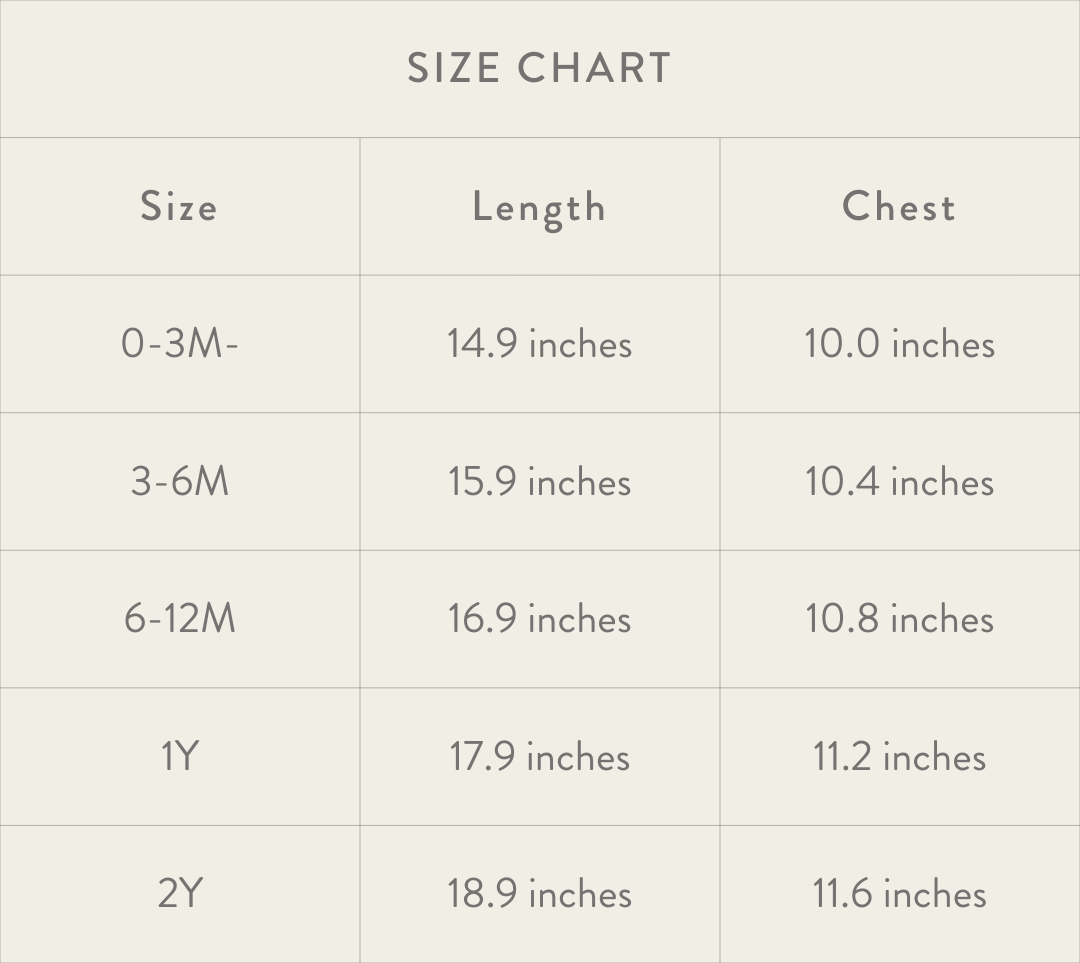
Task: Click the 18.9 inches length cell
Action: (539, 894)
